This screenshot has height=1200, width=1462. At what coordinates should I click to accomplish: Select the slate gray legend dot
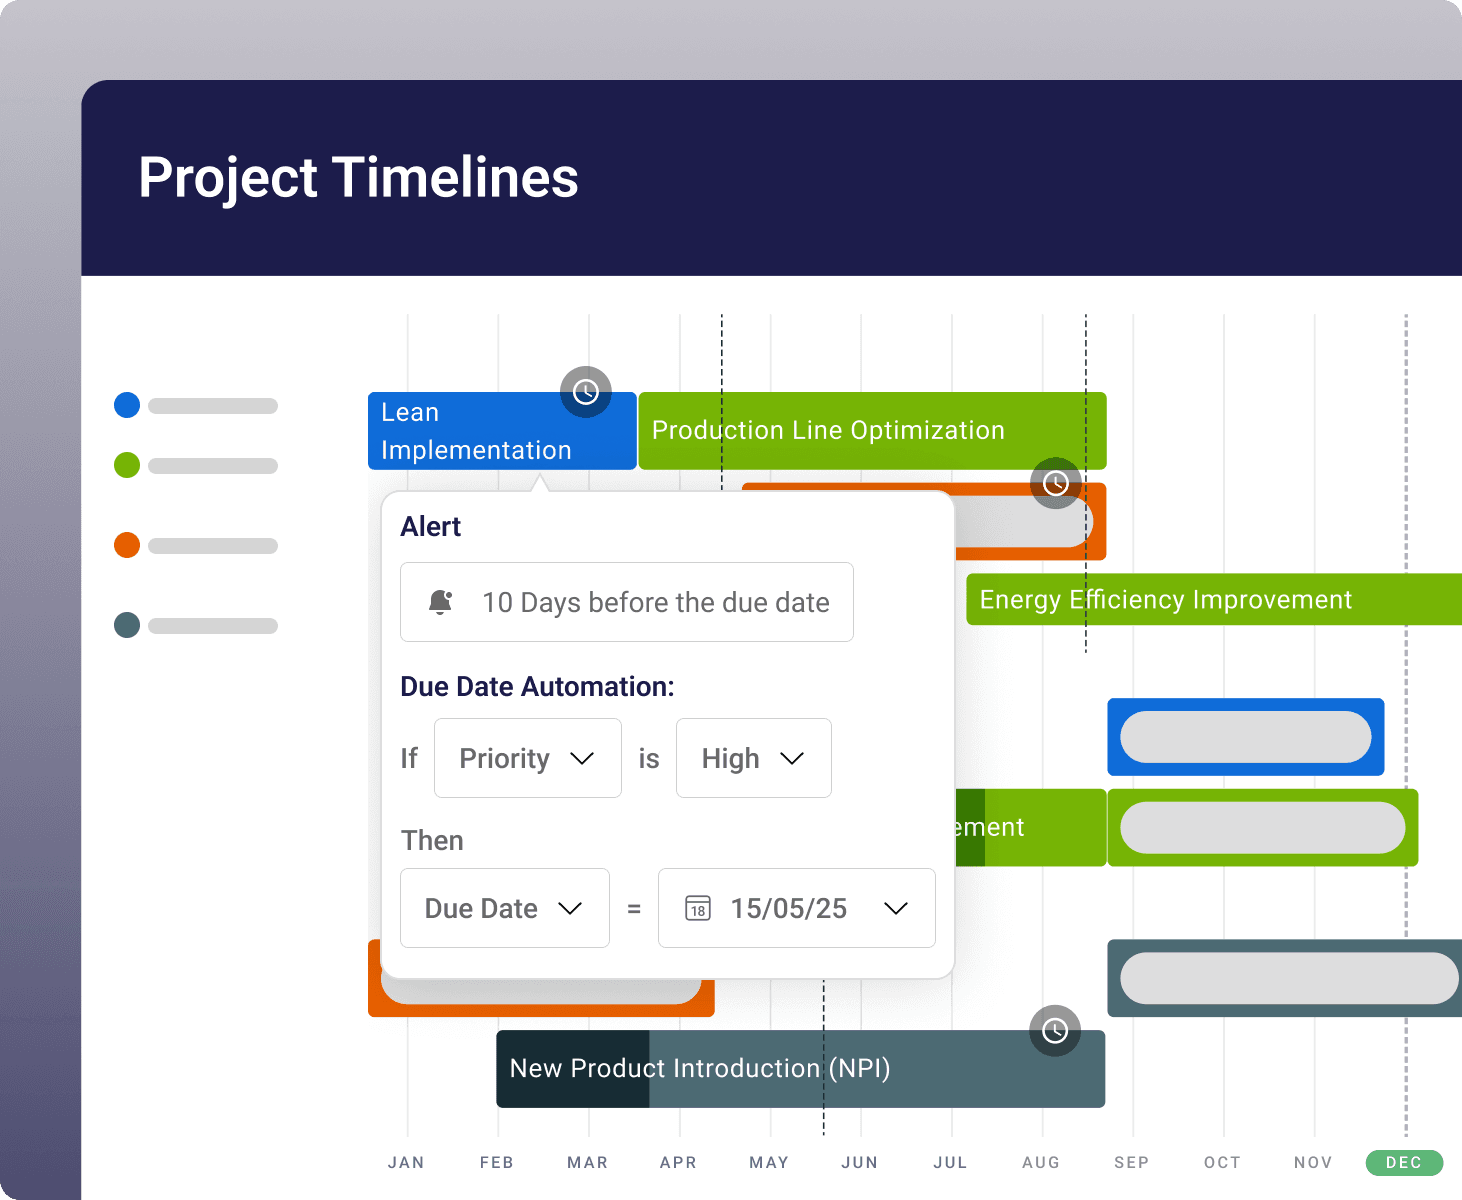pyautogui.click(x=127, y=625)
